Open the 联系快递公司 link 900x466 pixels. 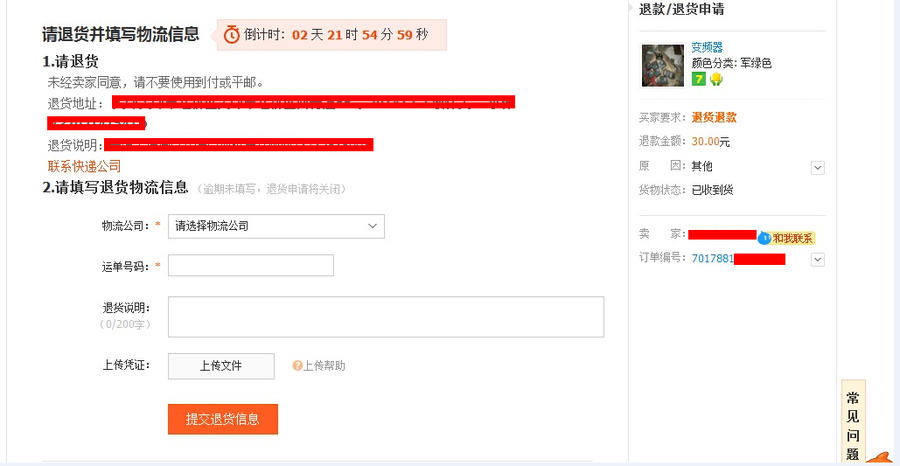[x=84, y=166]
